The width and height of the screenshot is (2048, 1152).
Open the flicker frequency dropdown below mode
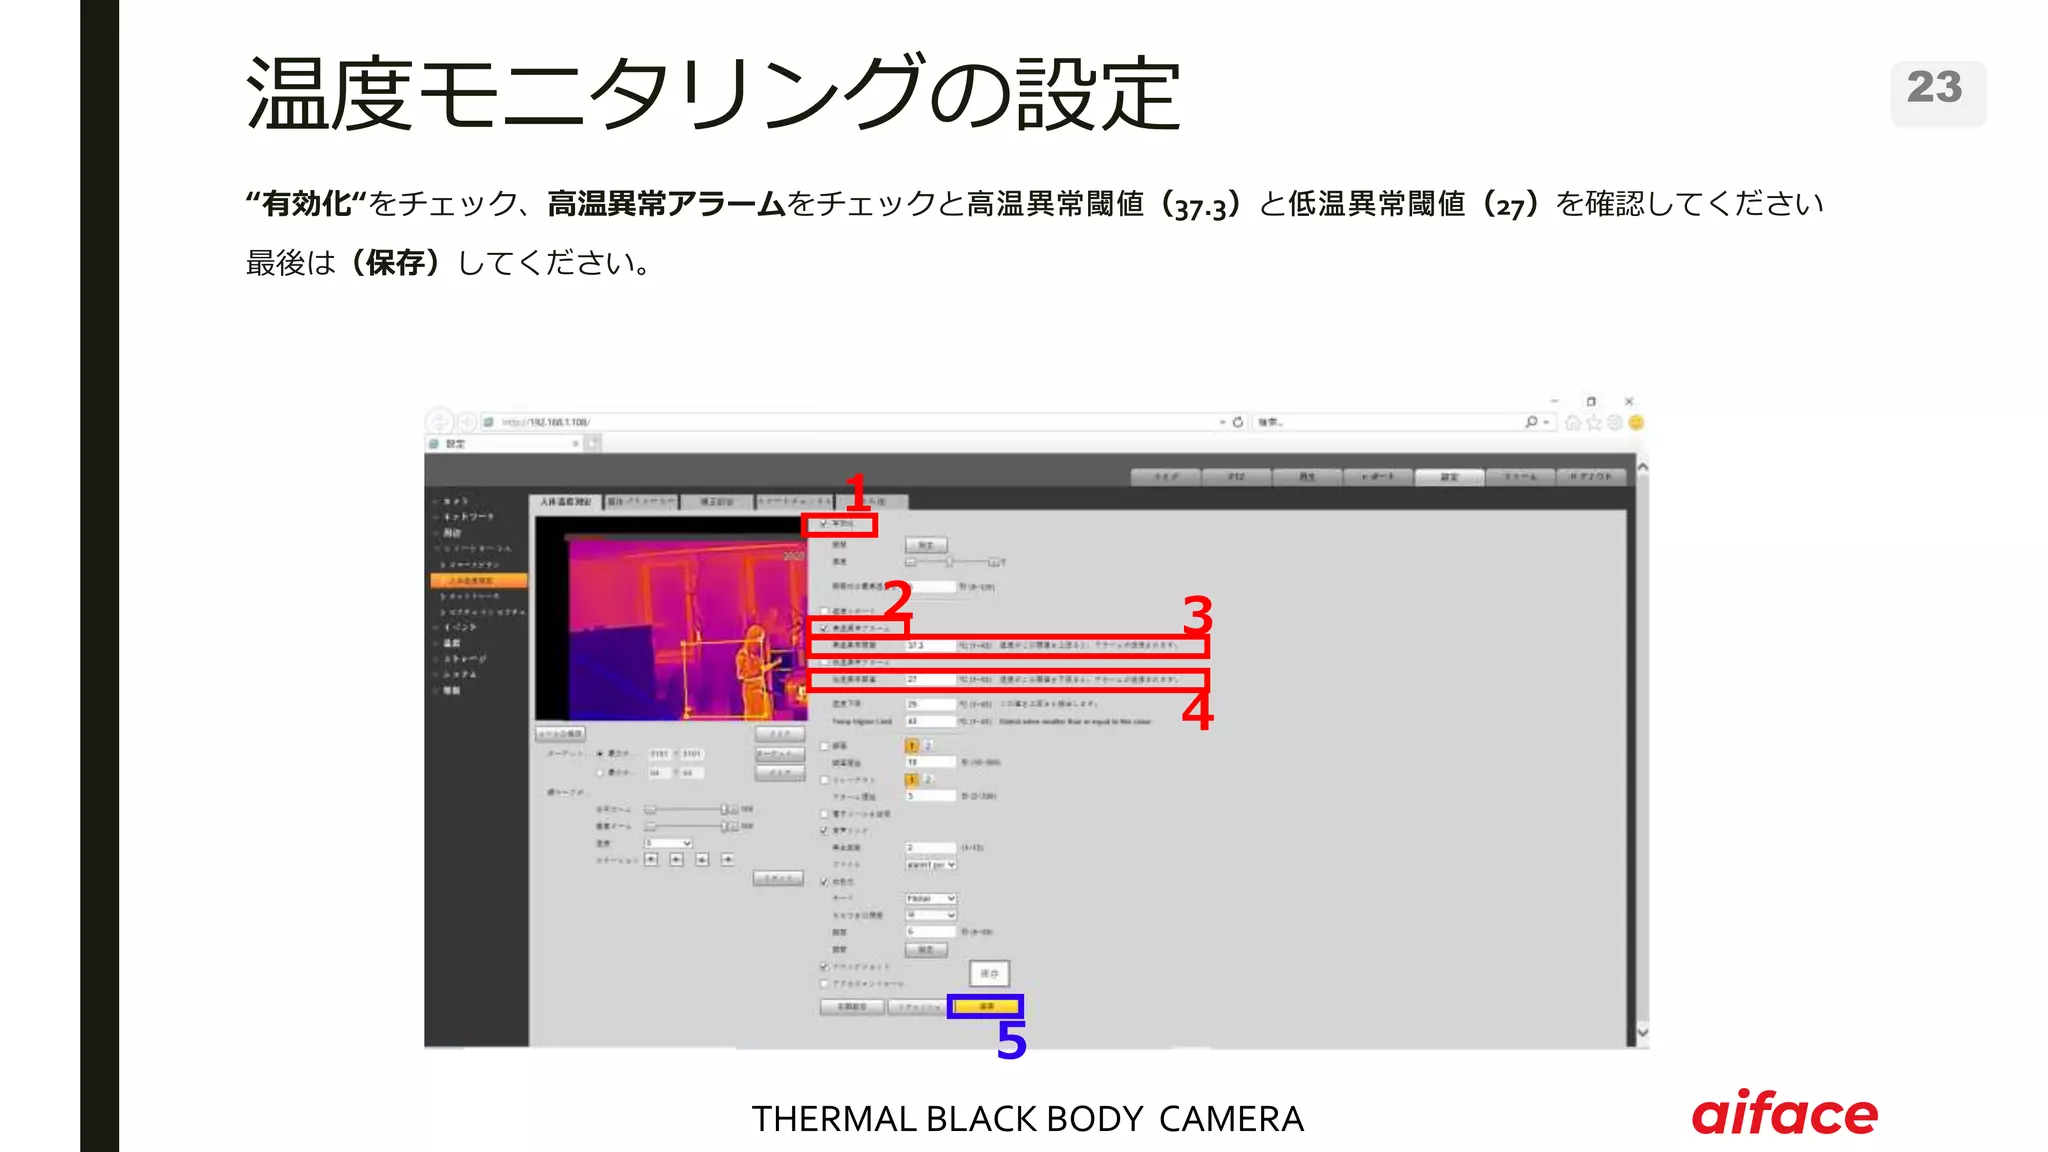point(931,915)
